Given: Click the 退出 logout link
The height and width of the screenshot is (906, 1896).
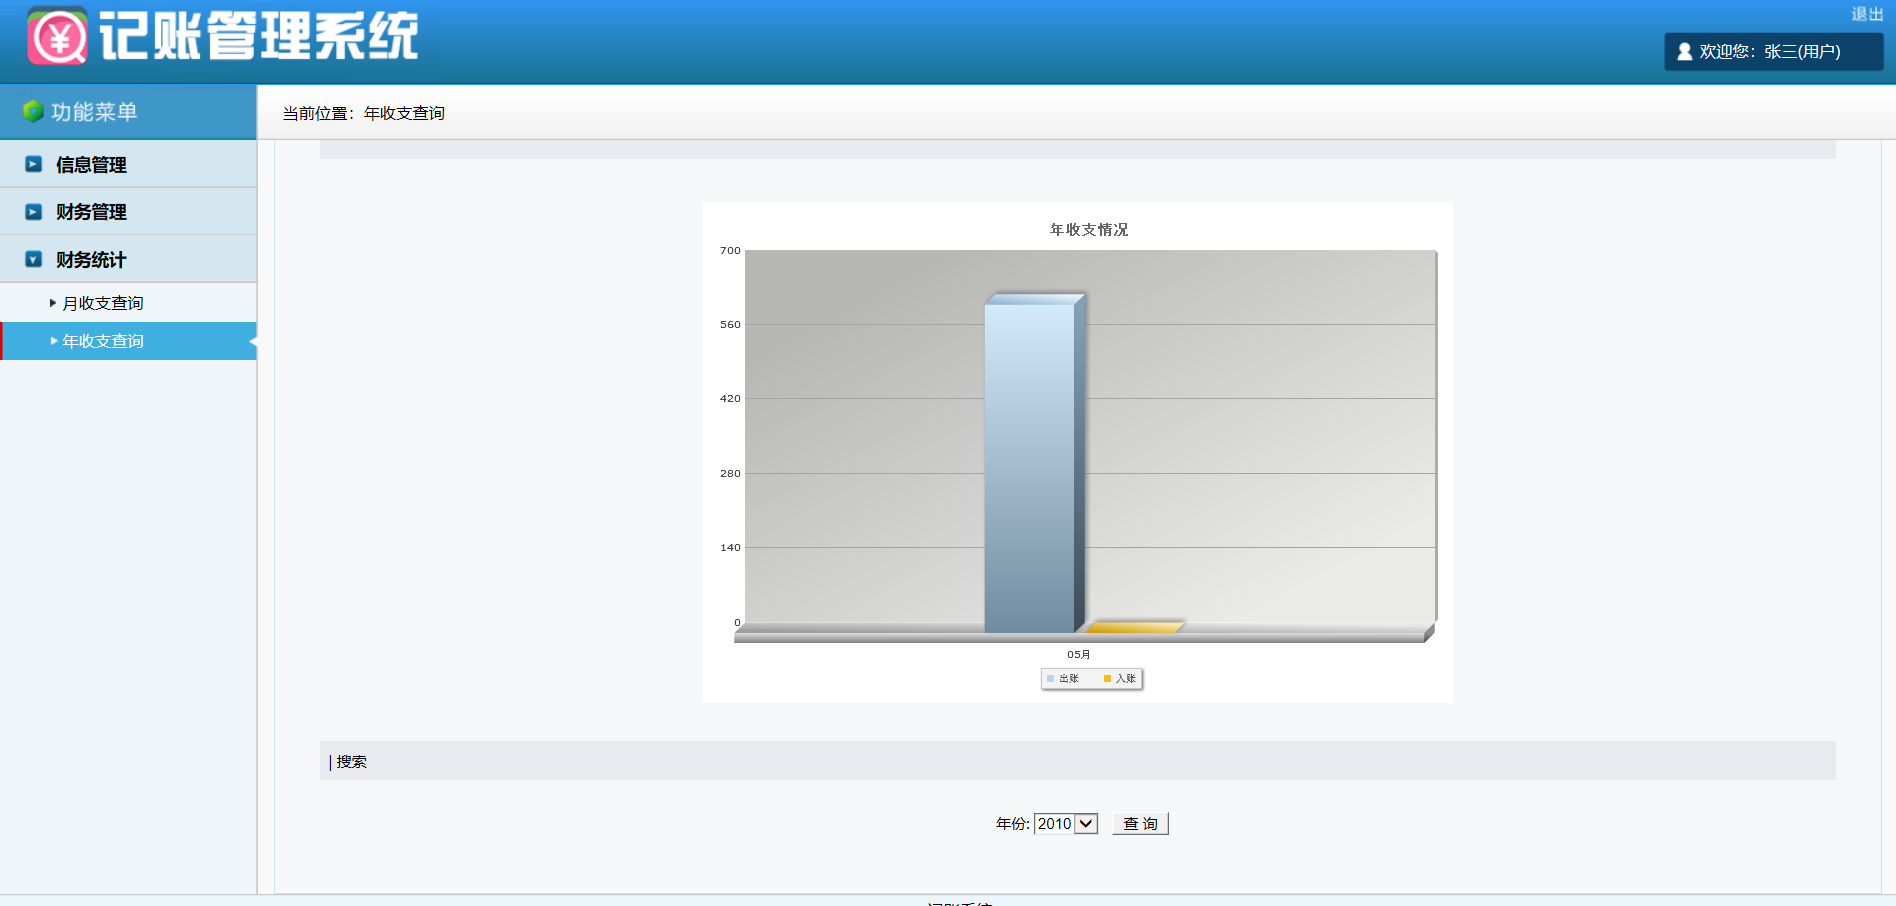Looking at the screenshot, I should pos(1866,14).
